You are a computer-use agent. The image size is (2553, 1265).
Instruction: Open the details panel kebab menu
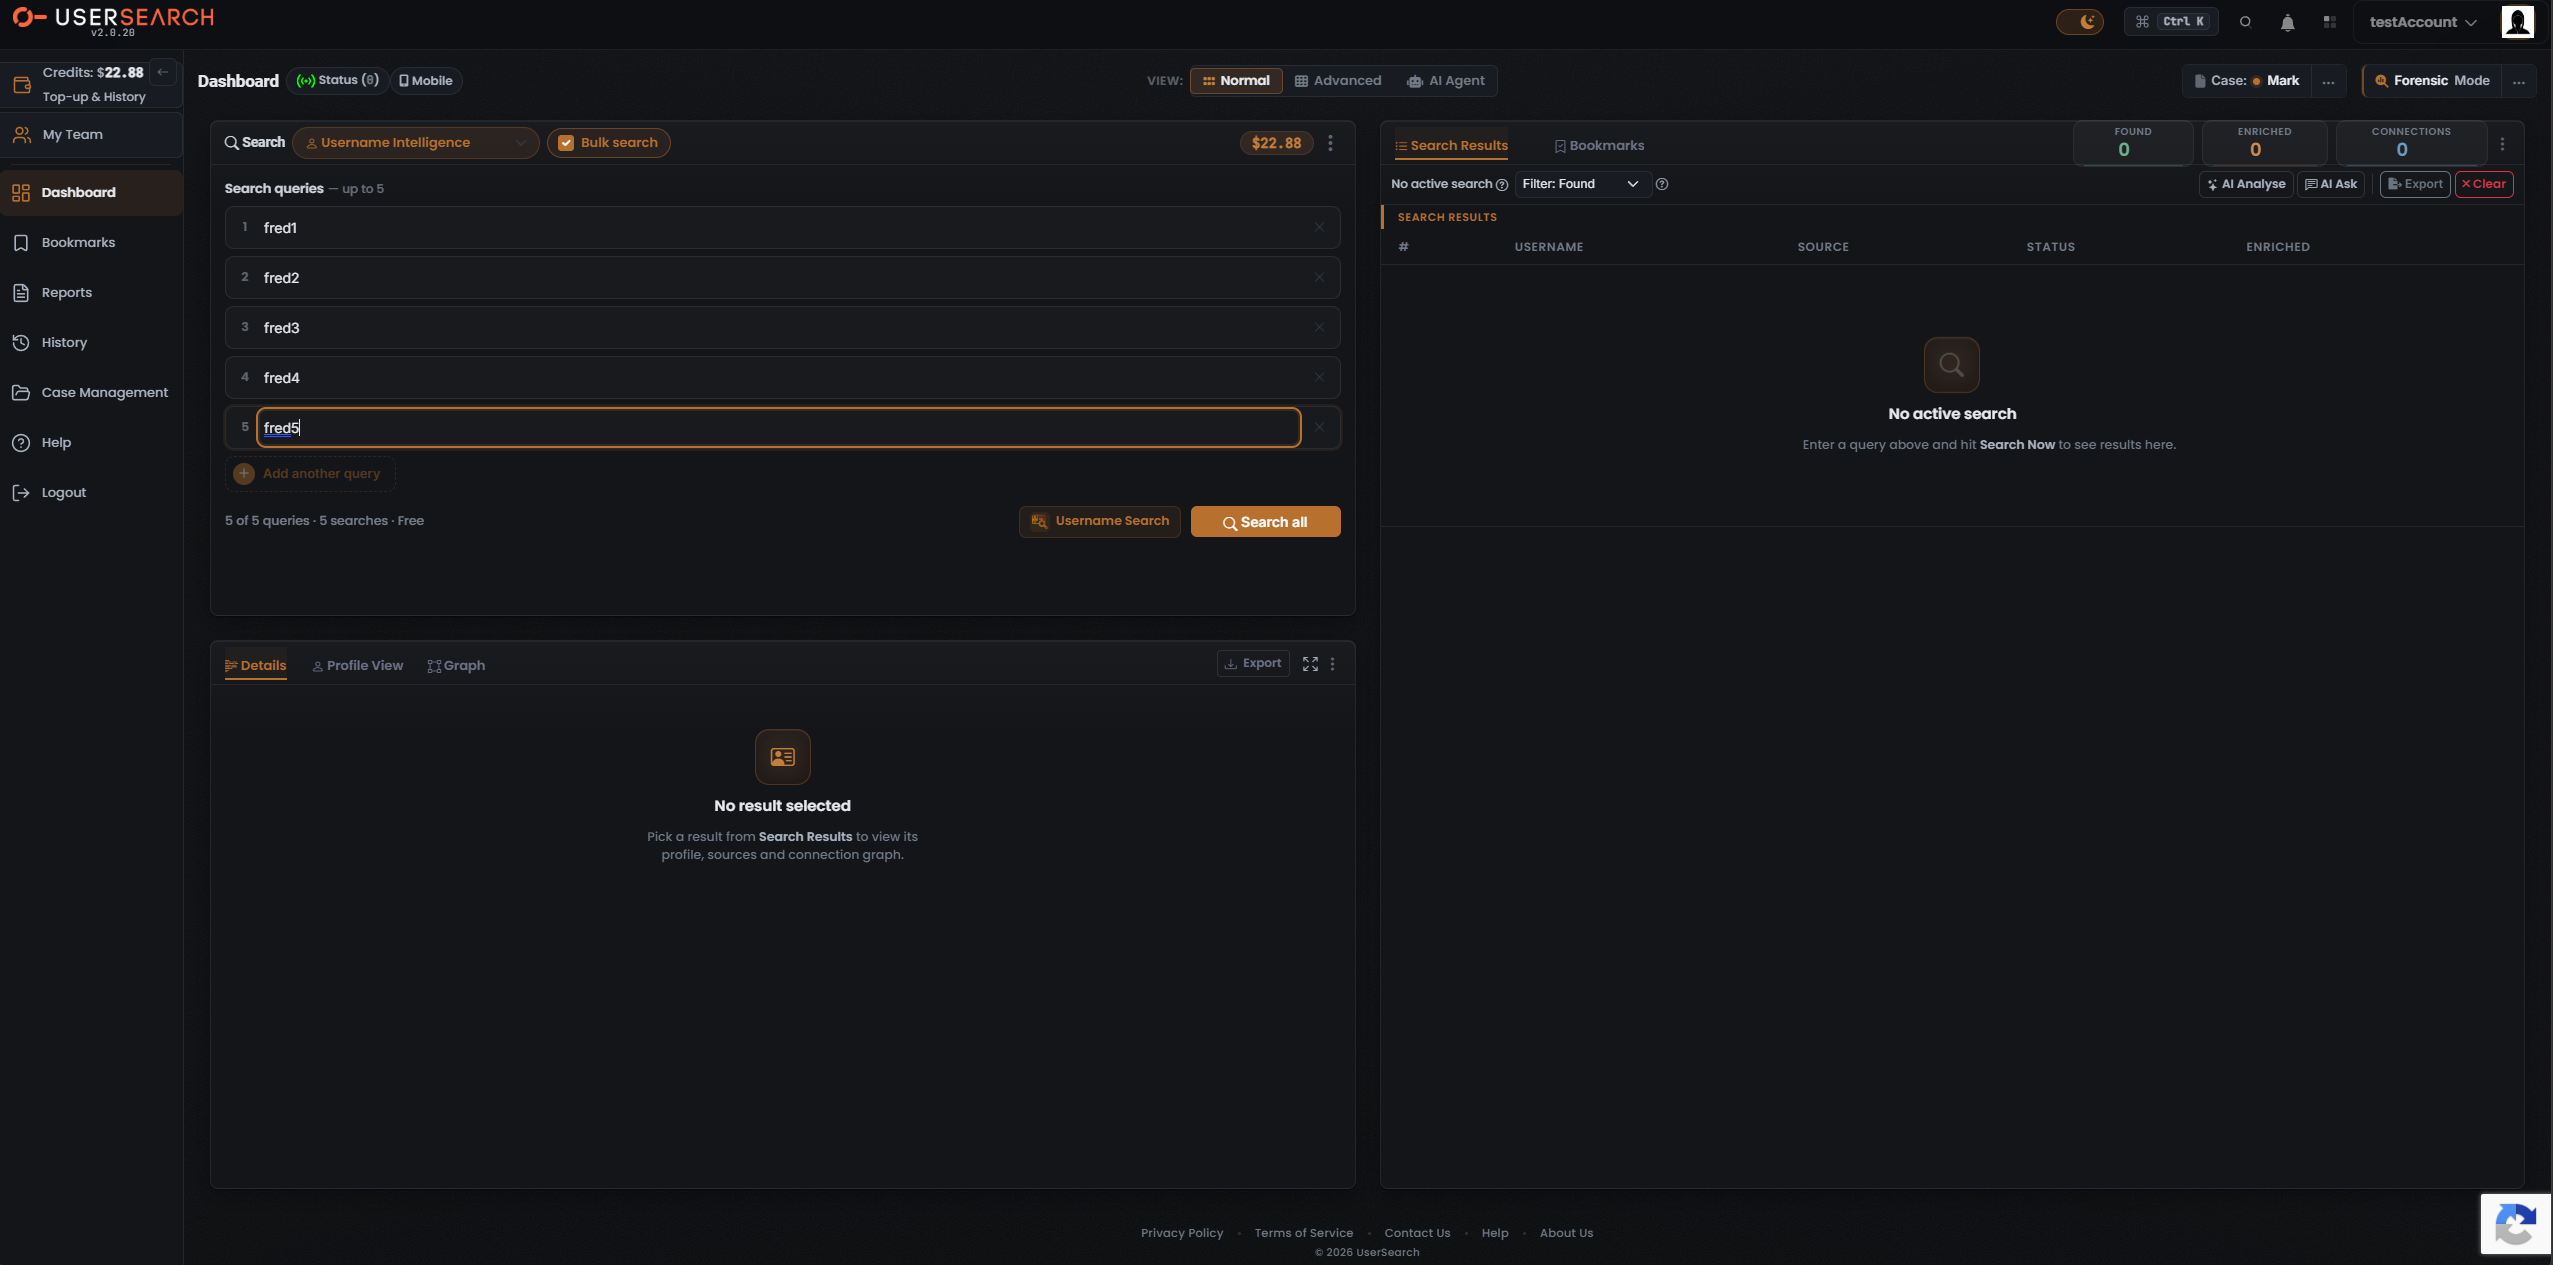[x=1332, y=664]
